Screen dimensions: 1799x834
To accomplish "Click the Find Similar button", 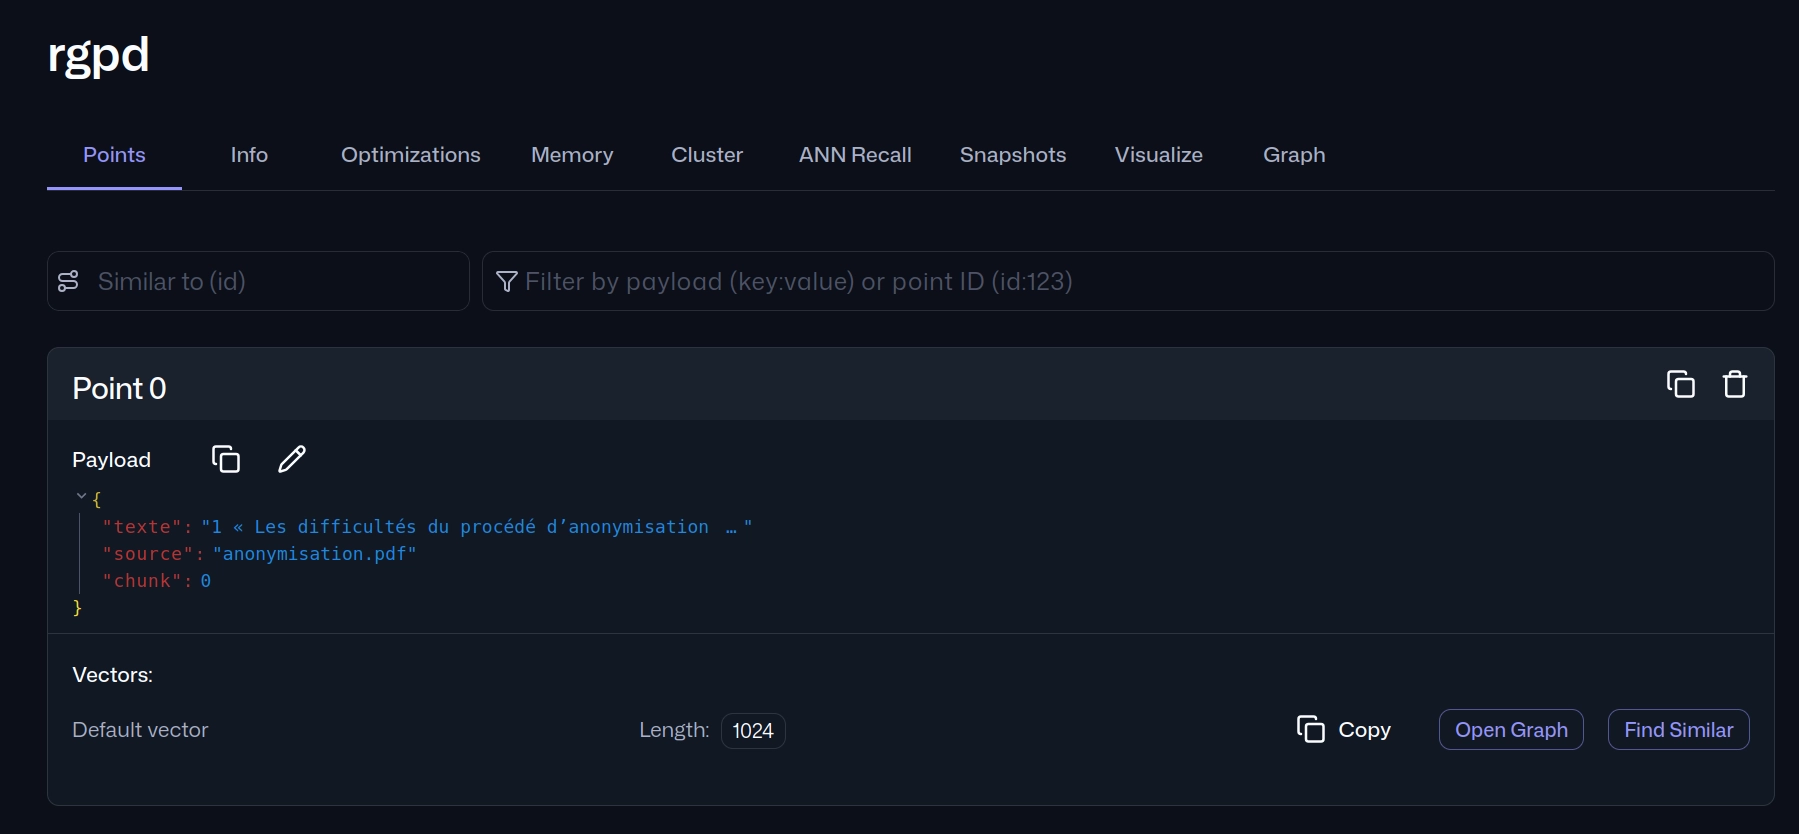I will click(x=1679, y=730).
